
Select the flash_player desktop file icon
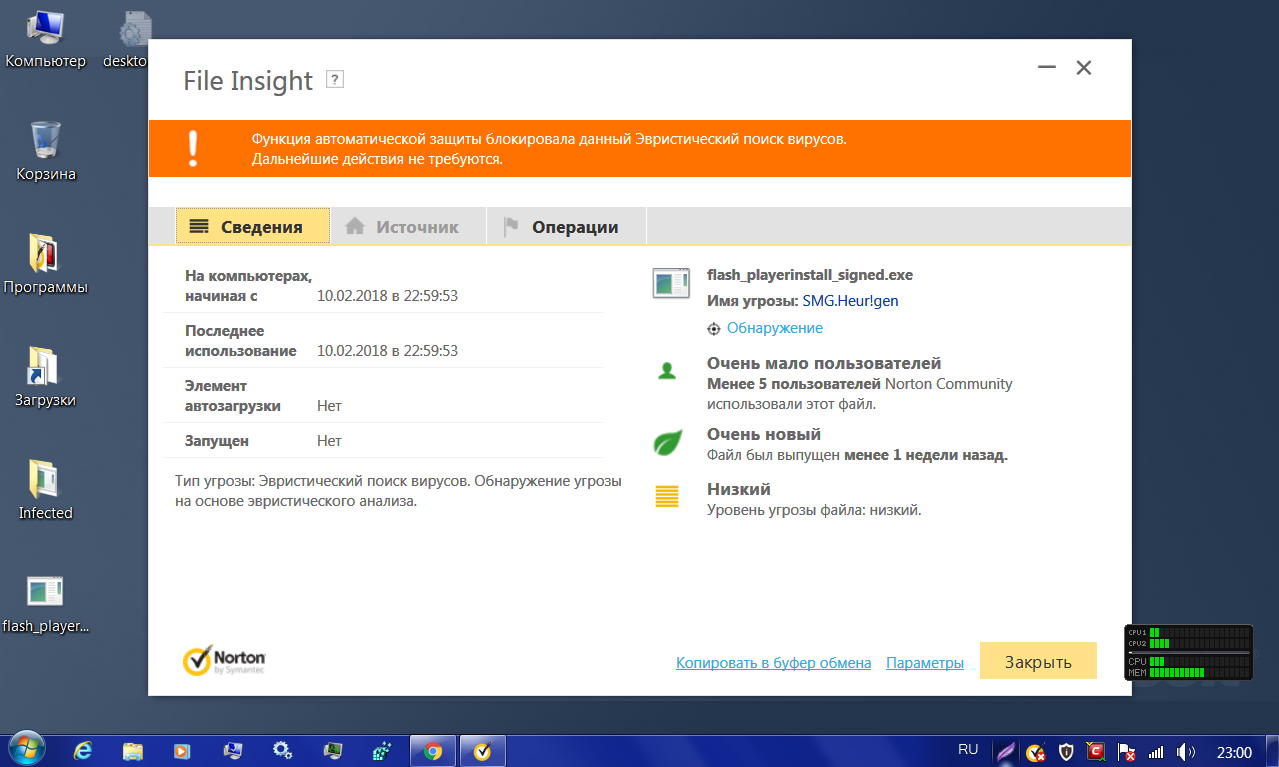pyautogui.click(x=46, y=604)
